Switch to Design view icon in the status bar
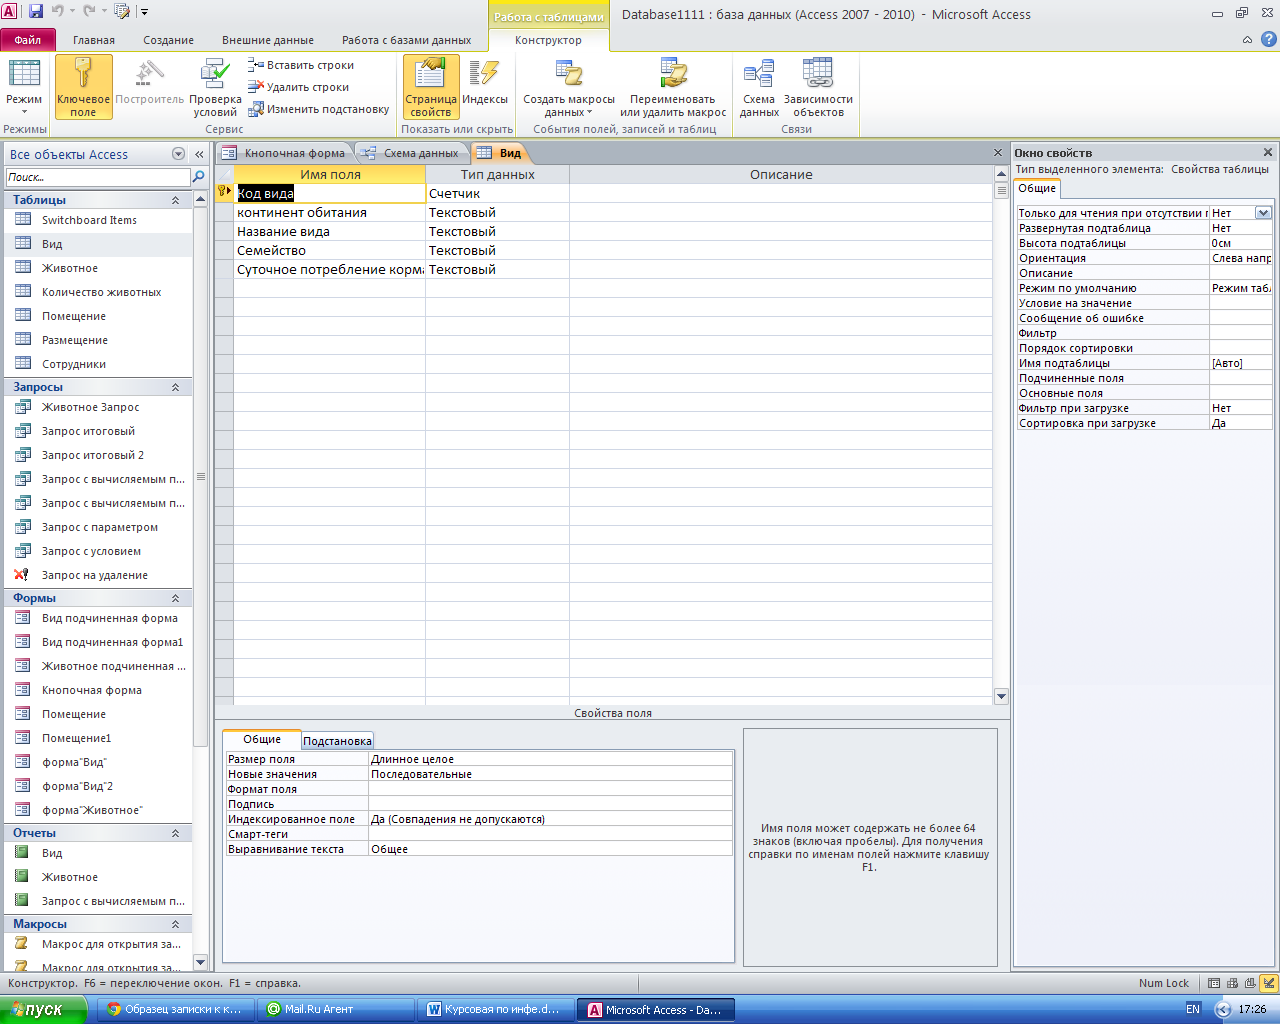Screen dimensions: 1280x1024 click(x=1269, y=983)
